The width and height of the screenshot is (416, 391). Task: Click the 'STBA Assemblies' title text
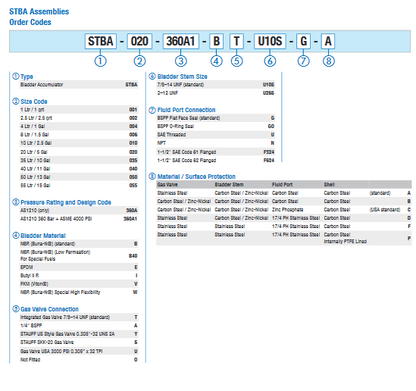[39, 12]
